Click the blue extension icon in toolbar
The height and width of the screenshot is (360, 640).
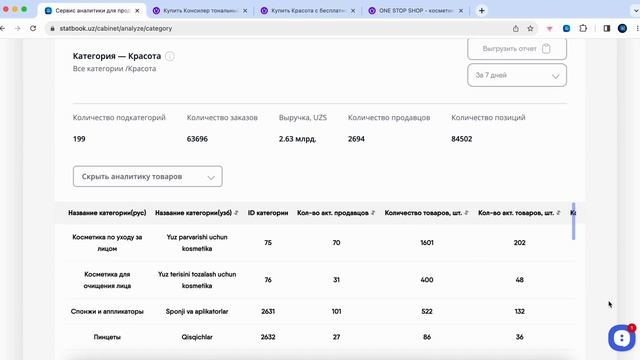point(566,29)
